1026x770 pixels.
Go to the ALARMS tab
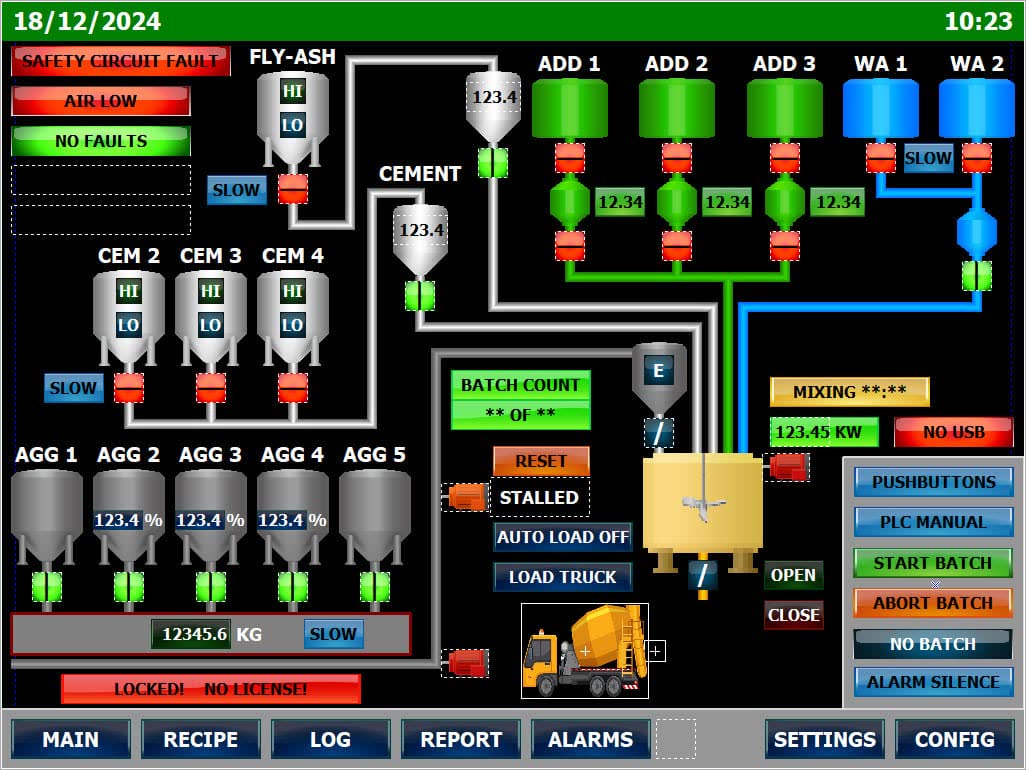point(590,739)
